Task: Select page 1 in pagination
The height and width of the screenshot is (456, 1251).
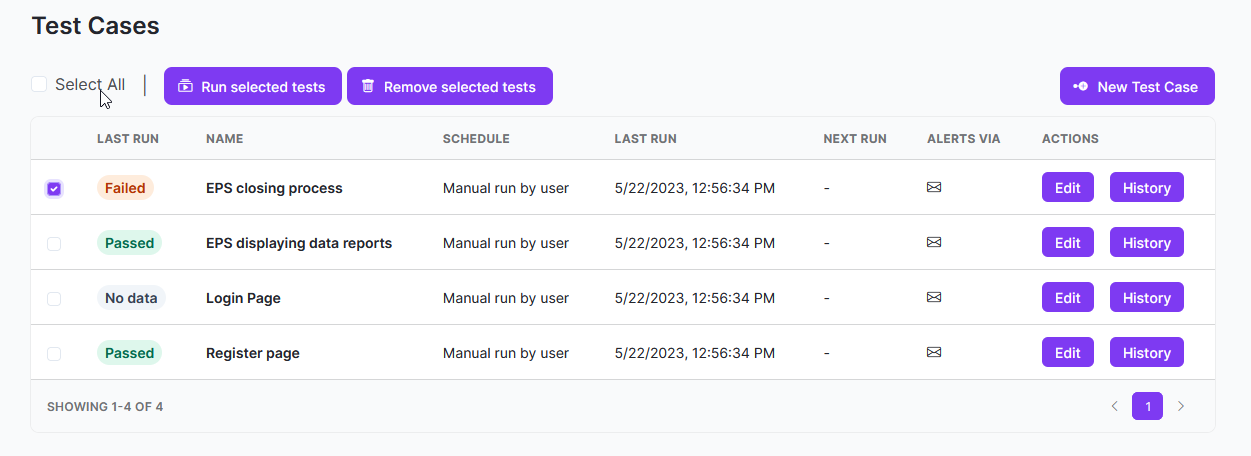Action: [1148, 406]
